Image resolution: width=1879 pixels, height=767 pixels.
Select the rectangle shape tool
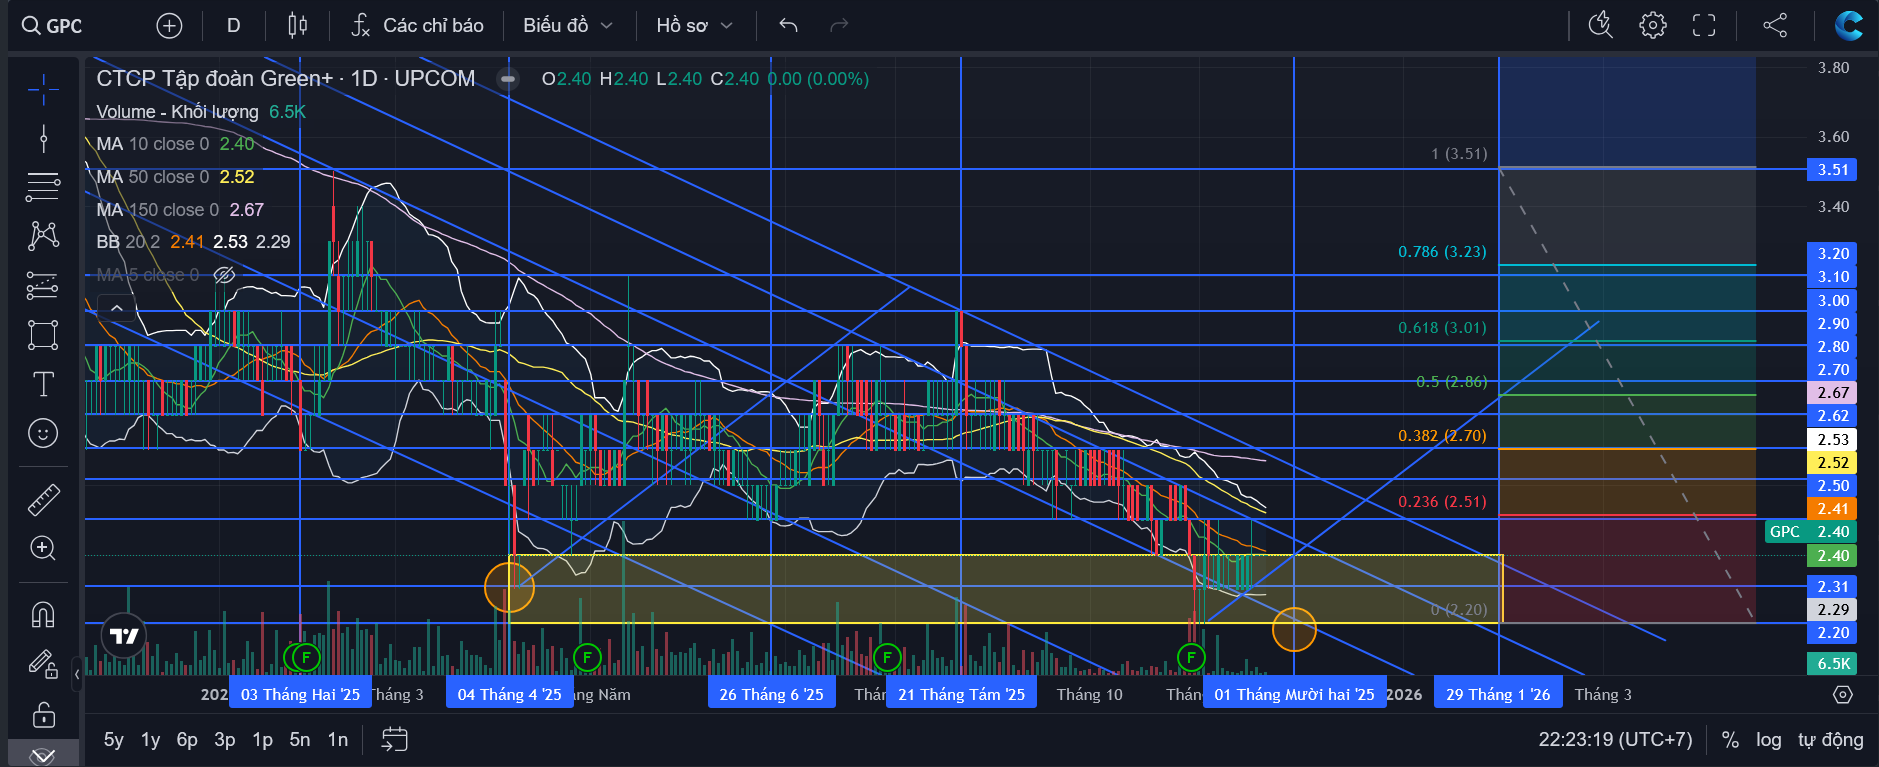coord(43,335)
